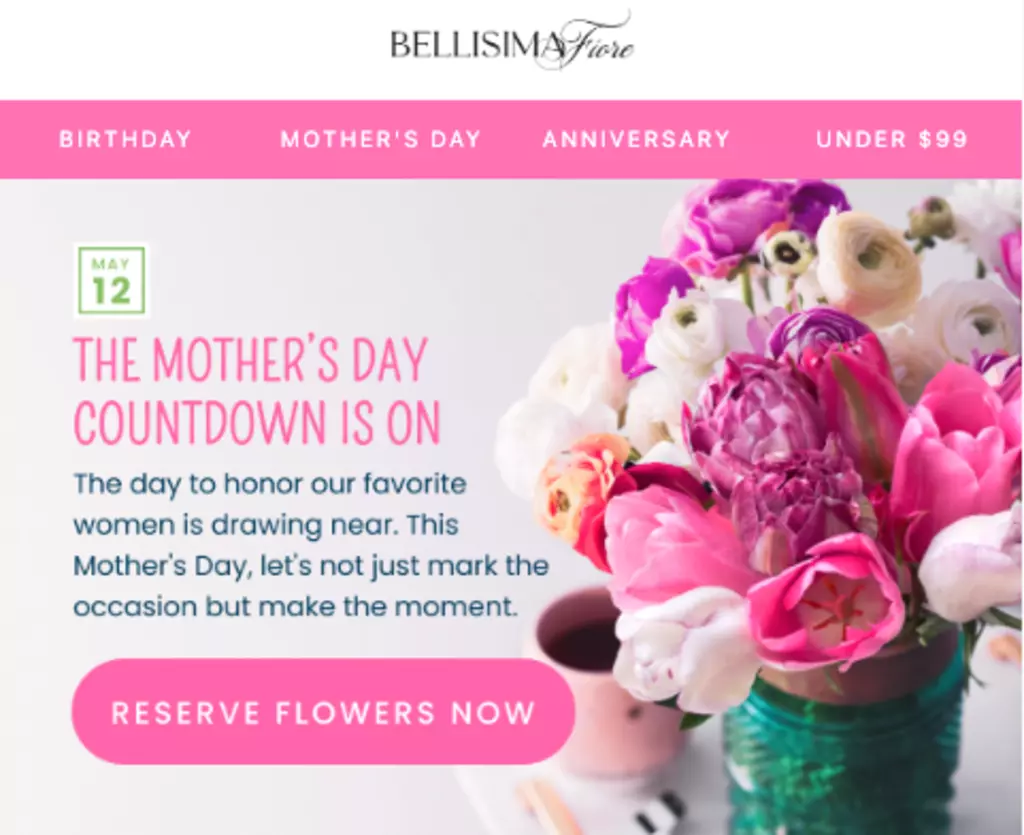The image size is (1024, 835).
Task: Open the Birthday category
Action: [125, 139]
